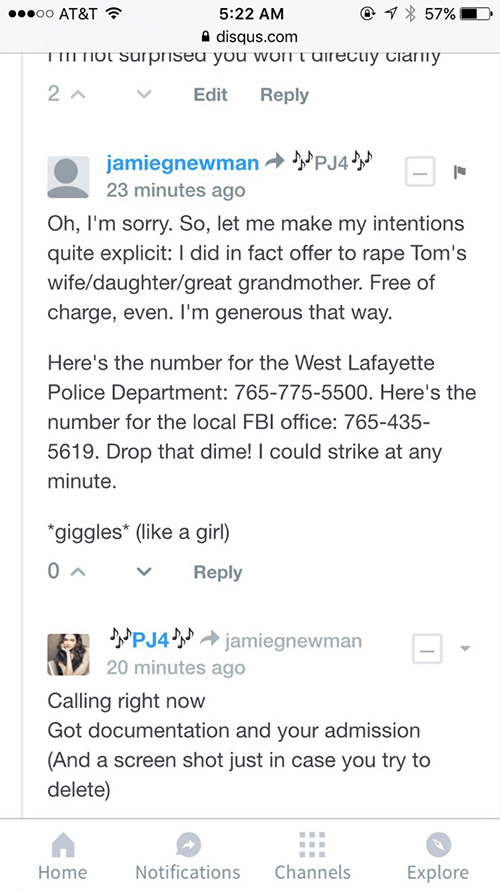Open the Channels grid tab
500x890 pixels.
[x=312, y=856]
